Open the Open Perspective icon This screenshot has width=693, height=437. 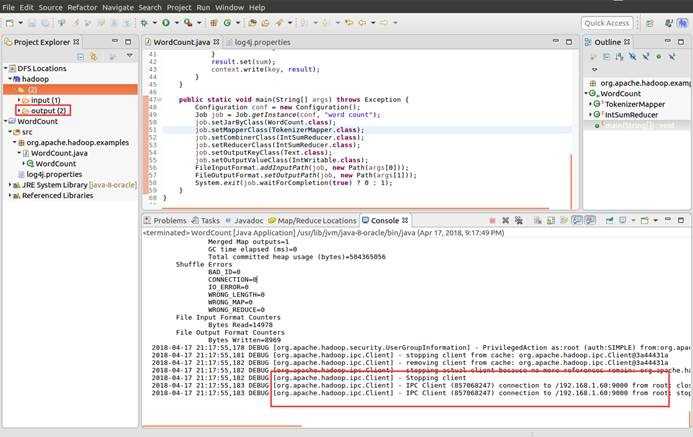pos(650,23)
